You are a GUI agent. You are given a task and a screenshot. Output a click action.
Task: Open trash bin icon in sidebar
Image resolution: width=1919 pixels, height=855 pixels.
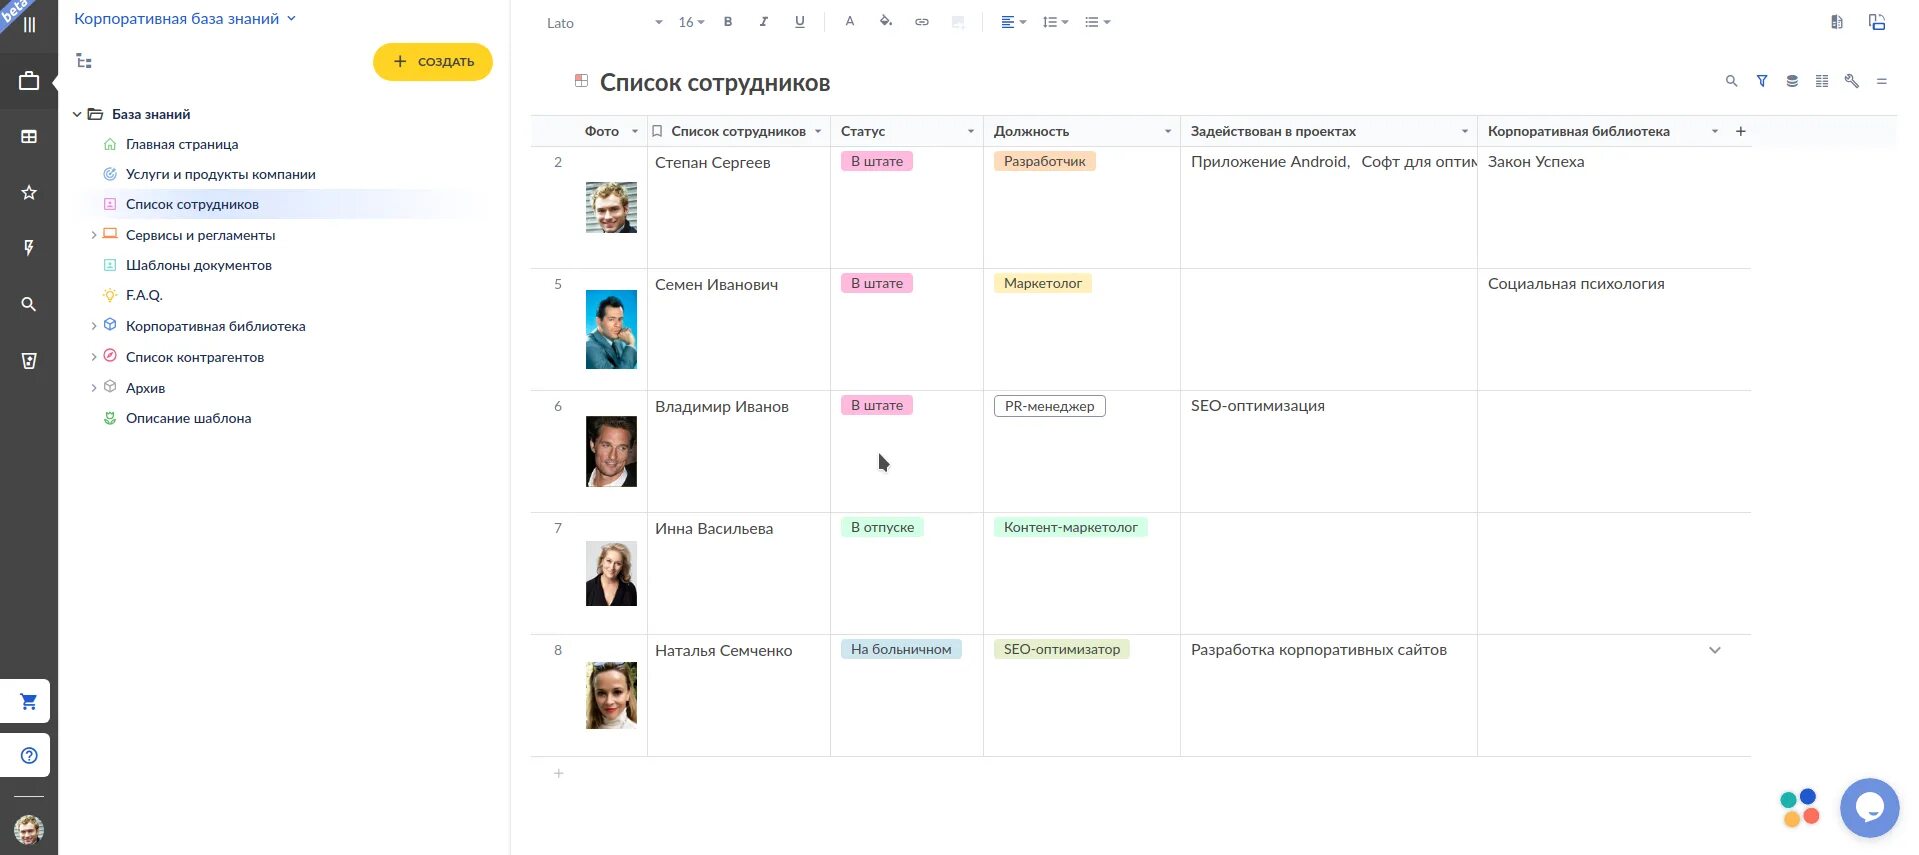pos(29,361)
